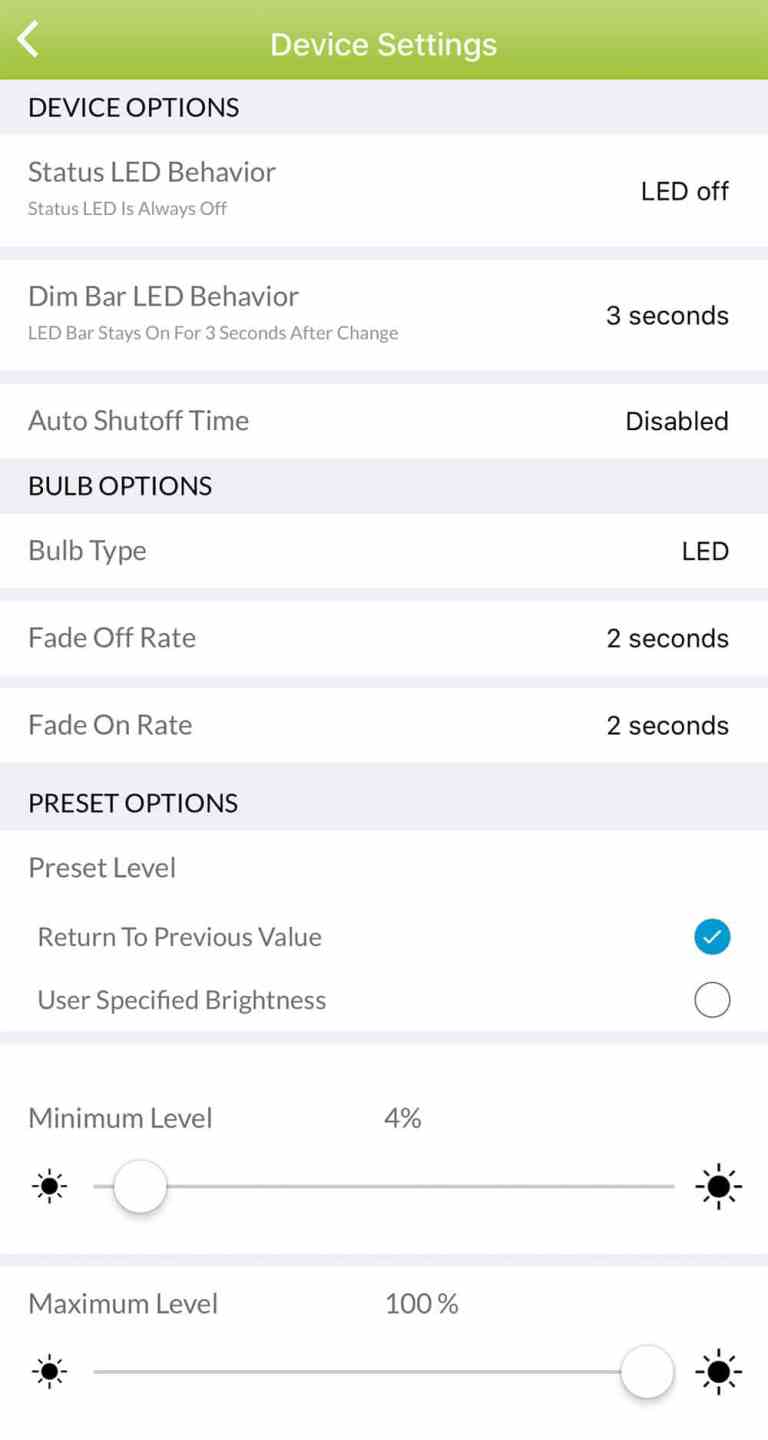The width and height of the screenshot is (768, 1440).
Task: Open the Fade Off Rate setting
Action: (x=384, y=638)
